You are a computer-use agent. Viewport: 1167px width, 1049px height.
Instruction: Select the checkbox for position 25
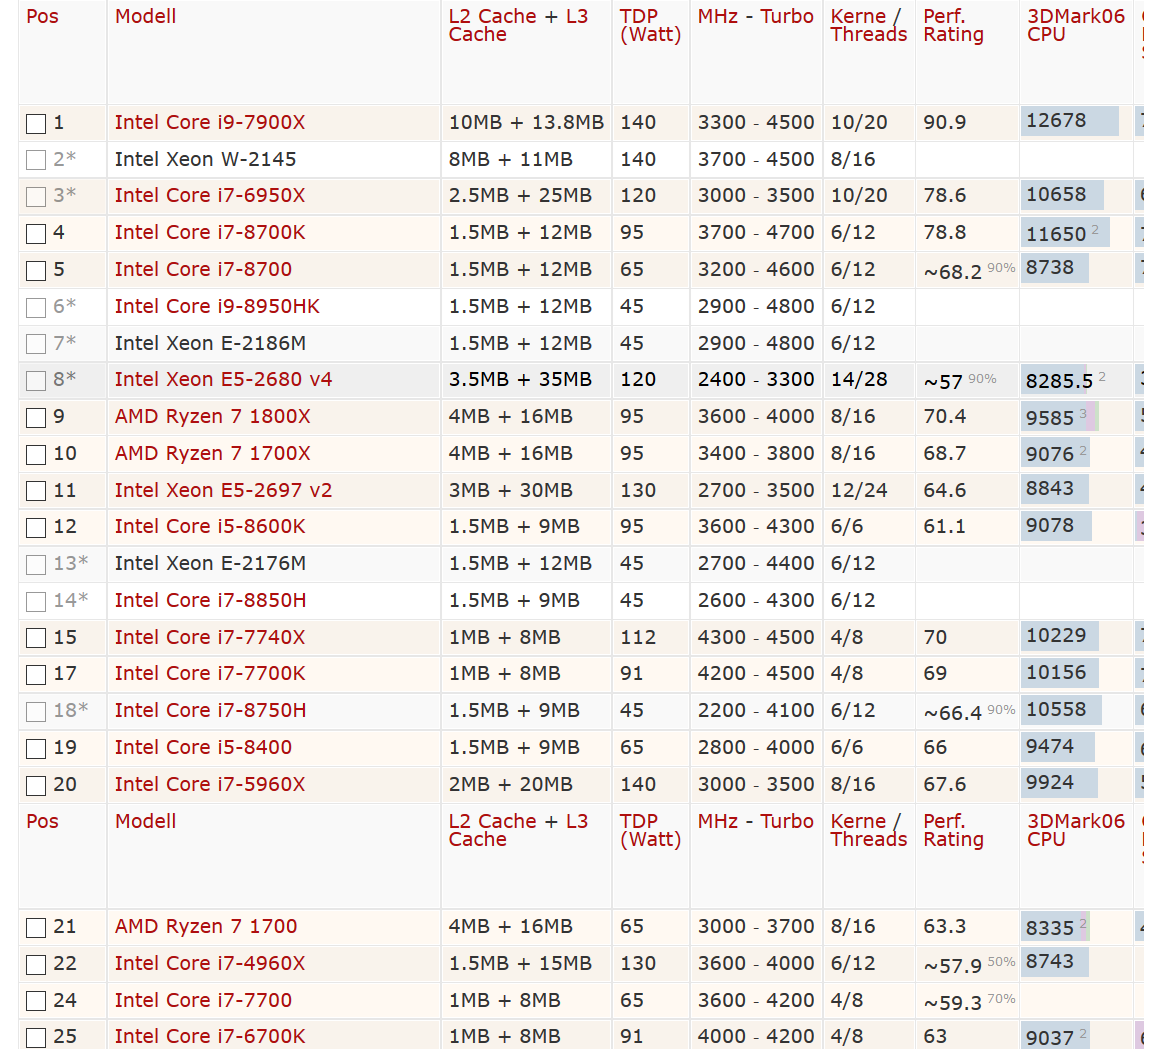click(36, 1038)
